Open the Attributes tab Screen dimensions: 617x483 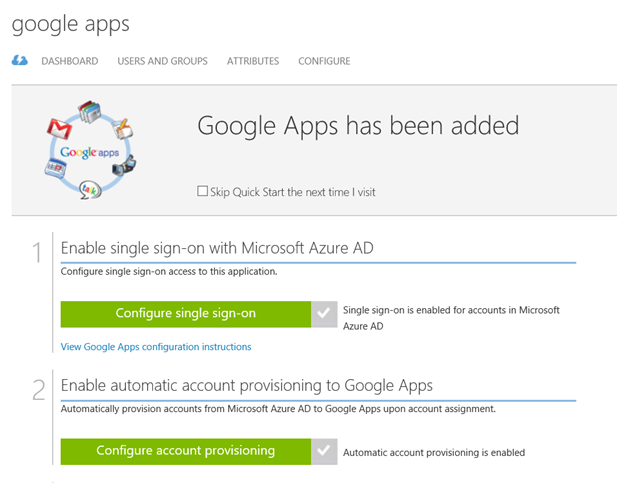253,61
